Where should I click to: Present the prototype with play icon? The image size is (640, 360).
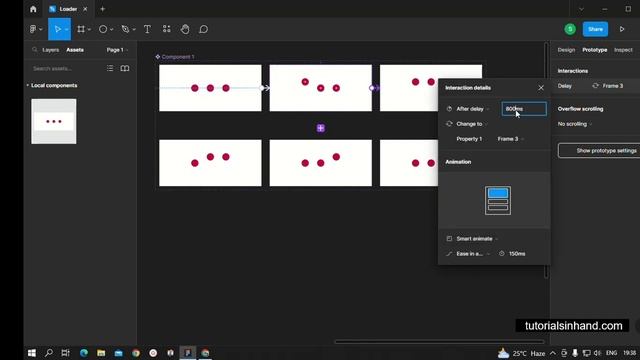622,29
